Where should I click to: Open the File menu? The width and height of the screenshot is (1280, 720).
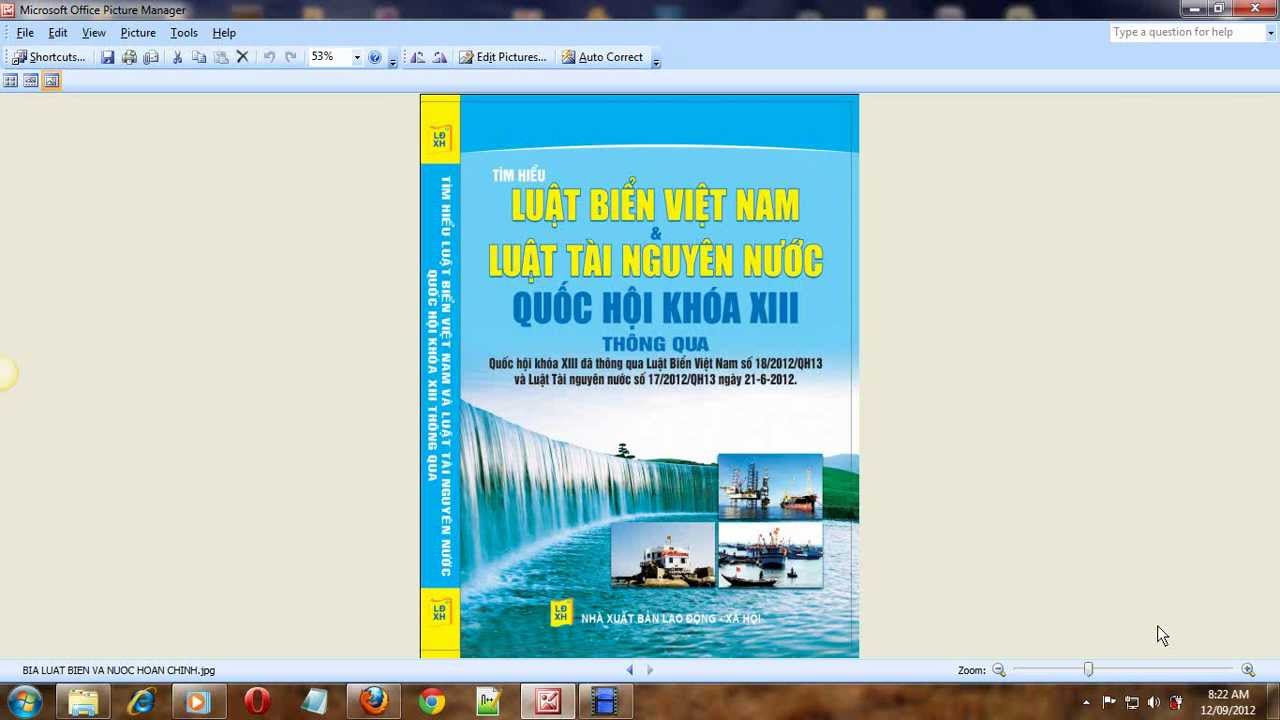(25, 33)
